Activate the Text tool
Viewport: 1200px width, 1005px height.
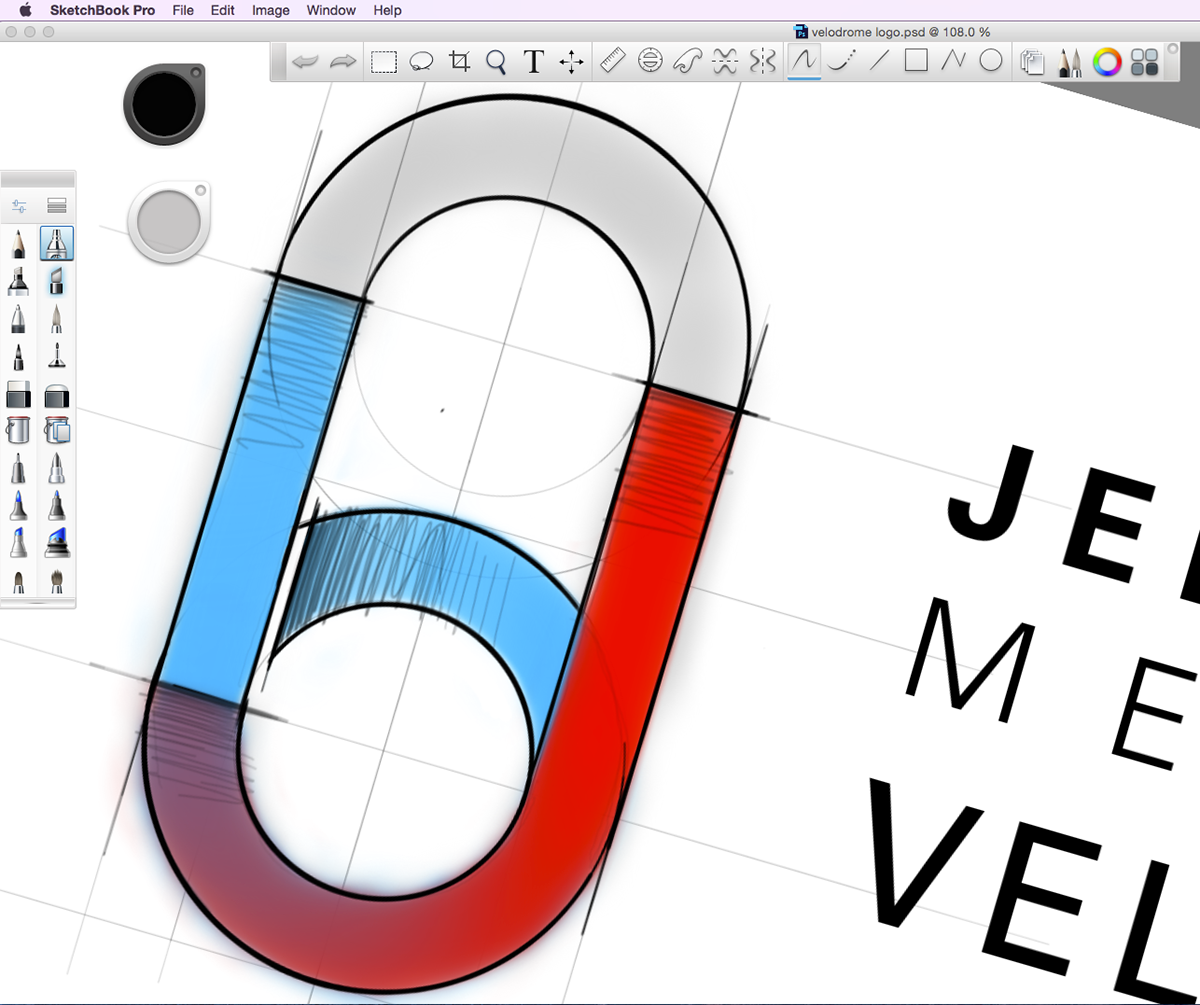534,61
